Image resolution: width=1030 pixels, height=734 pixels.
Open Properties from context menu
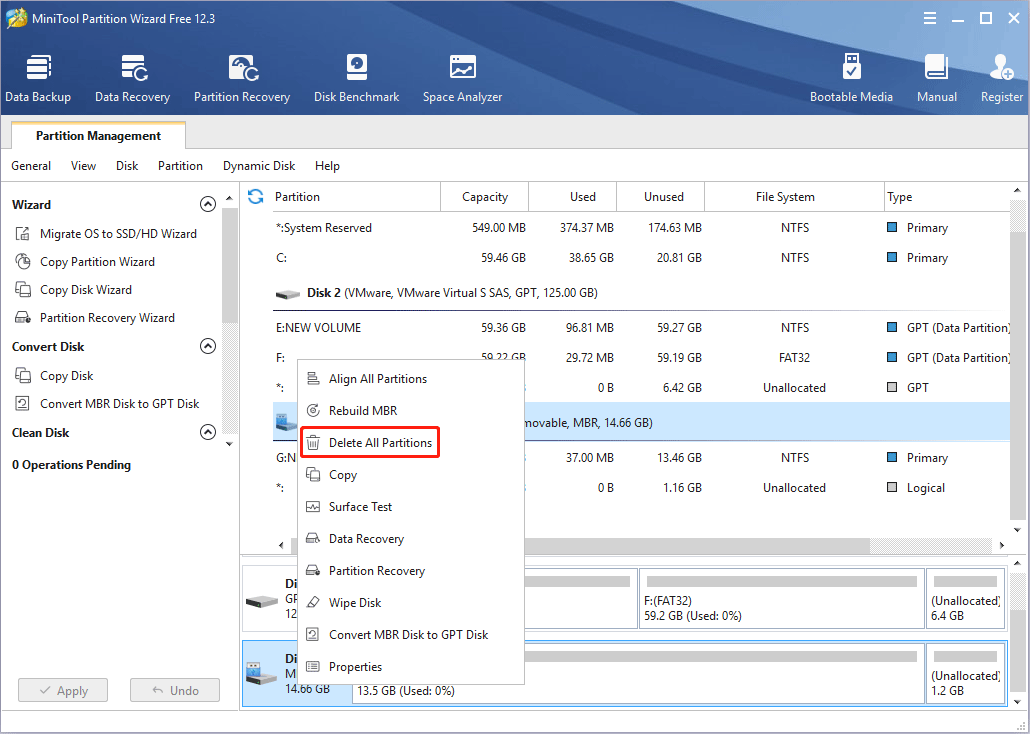(x=411, y=667)
